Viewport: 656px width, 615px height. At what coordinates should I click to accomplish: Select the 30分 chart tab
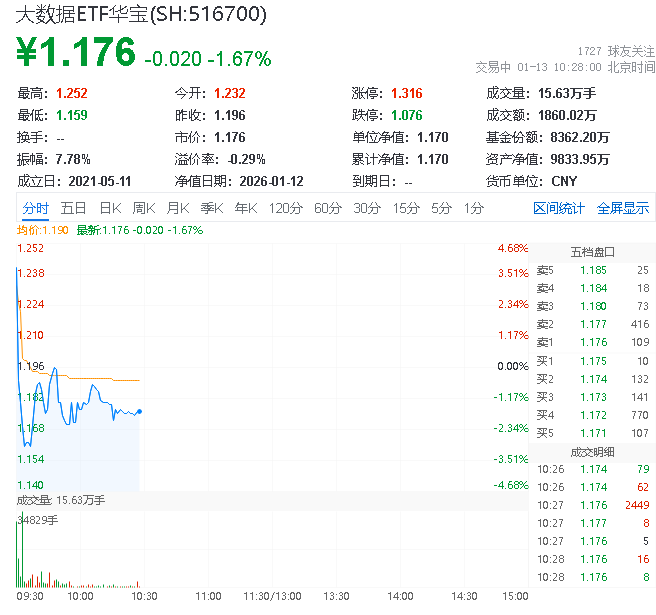click(367, 208)
